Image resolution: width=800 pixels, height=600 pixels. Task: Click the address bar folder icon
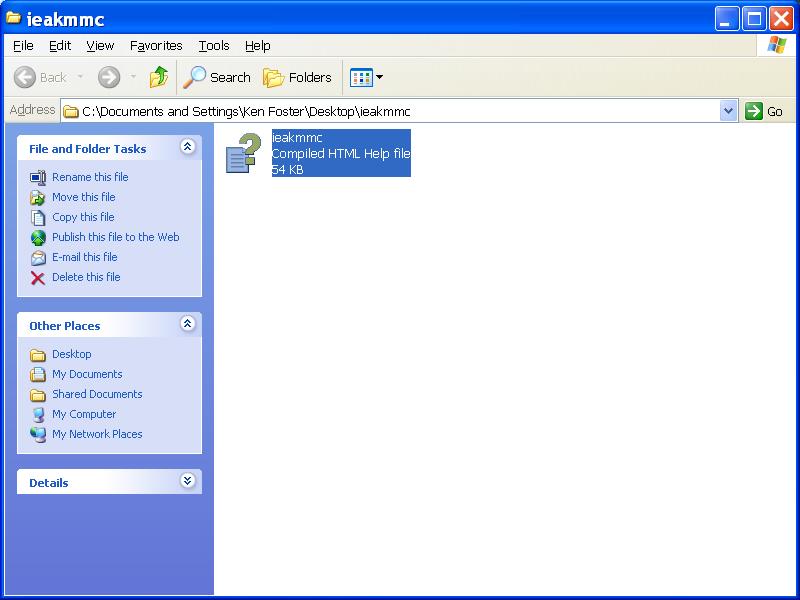coord(71,112)
